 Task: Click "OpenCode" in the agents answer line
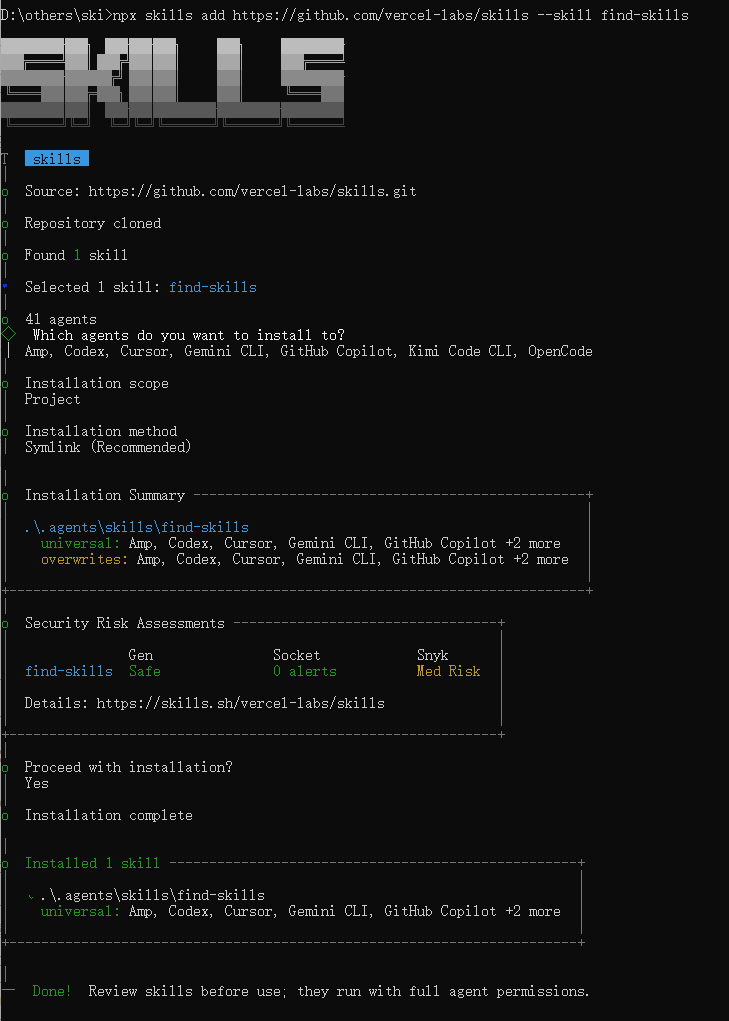560,351
